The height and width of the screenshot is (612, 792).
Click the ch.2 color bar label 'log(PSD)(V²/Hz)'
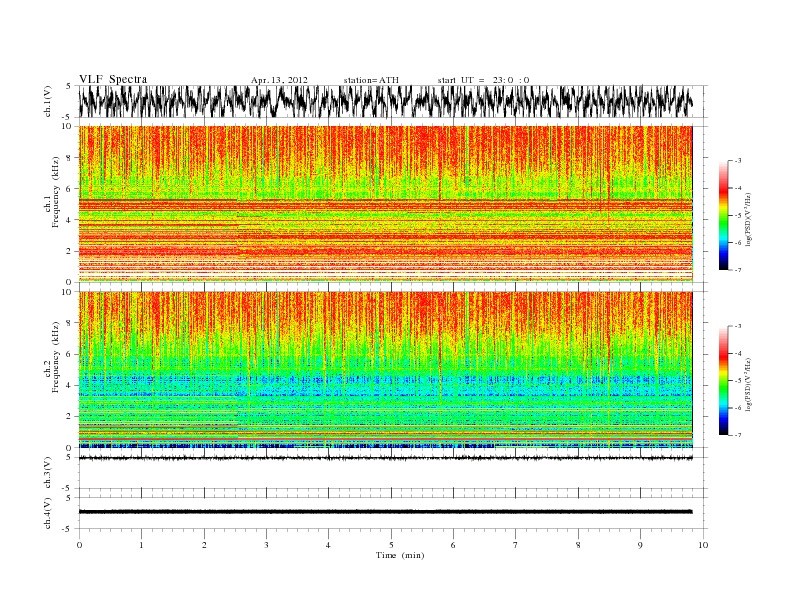(749, 384)
